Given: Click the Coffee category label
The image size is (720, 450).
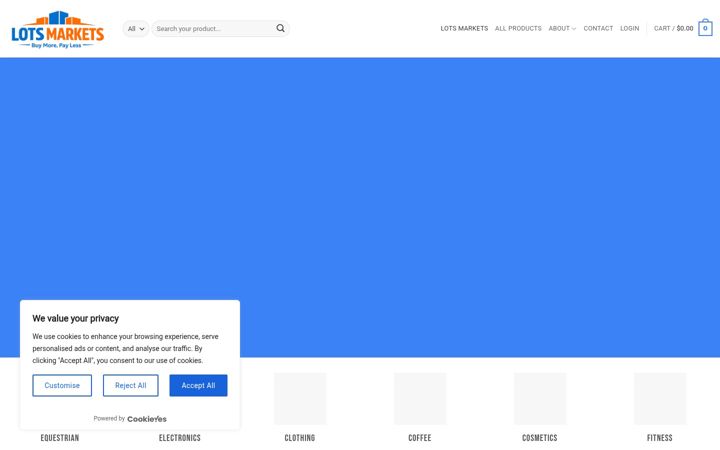Looking at the screenshot, I should click(x=420, y=438).
